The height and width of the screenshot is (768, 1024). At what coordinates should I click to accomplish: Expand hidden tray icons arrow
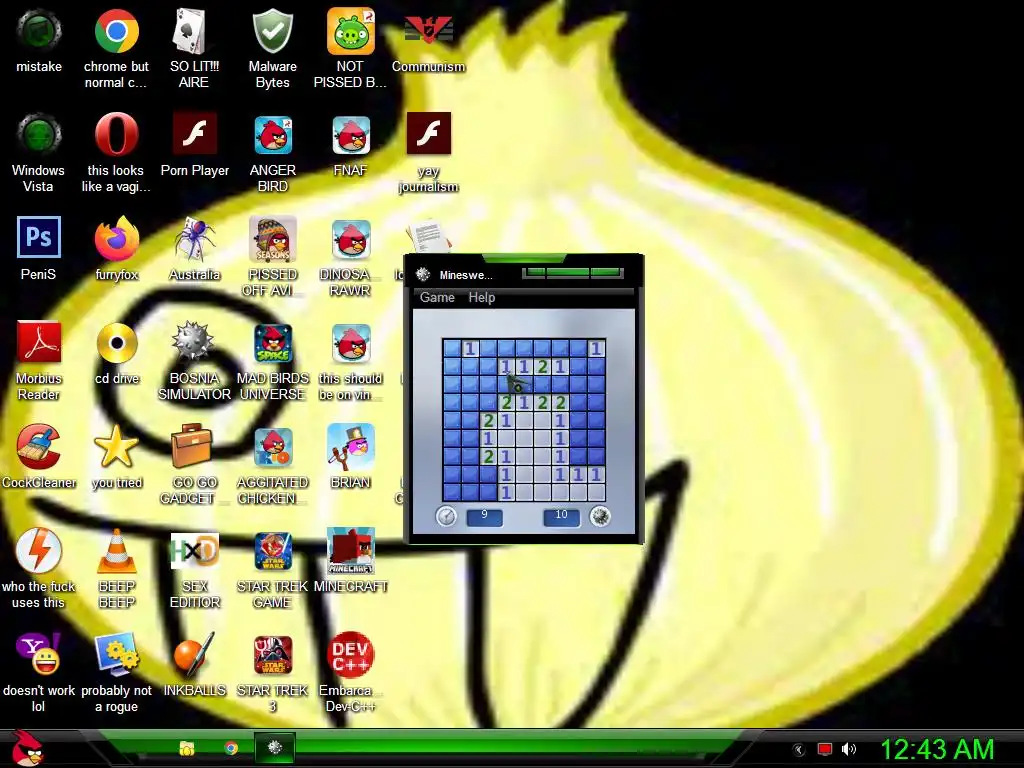(x=798, y=750)
